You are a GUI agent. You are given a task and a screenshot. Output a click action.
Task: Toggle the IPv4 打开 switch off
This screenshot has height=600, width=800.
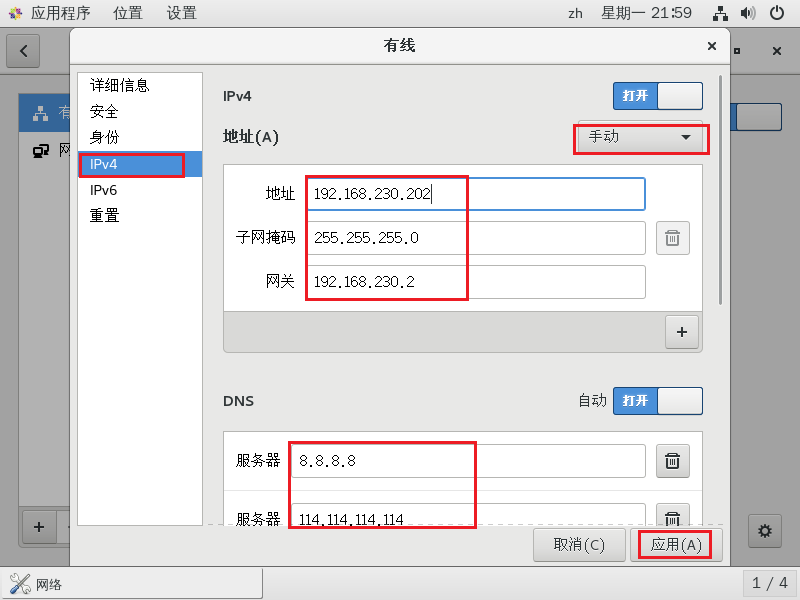657,96
